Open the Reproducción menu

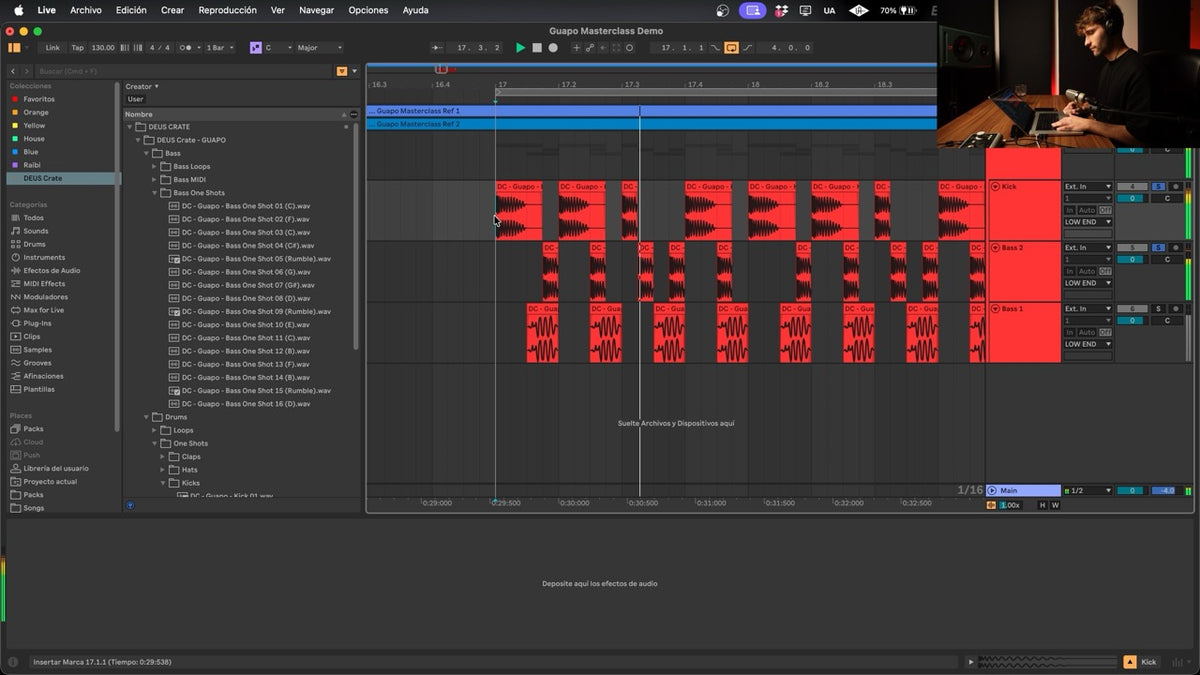tap(227, 10)
